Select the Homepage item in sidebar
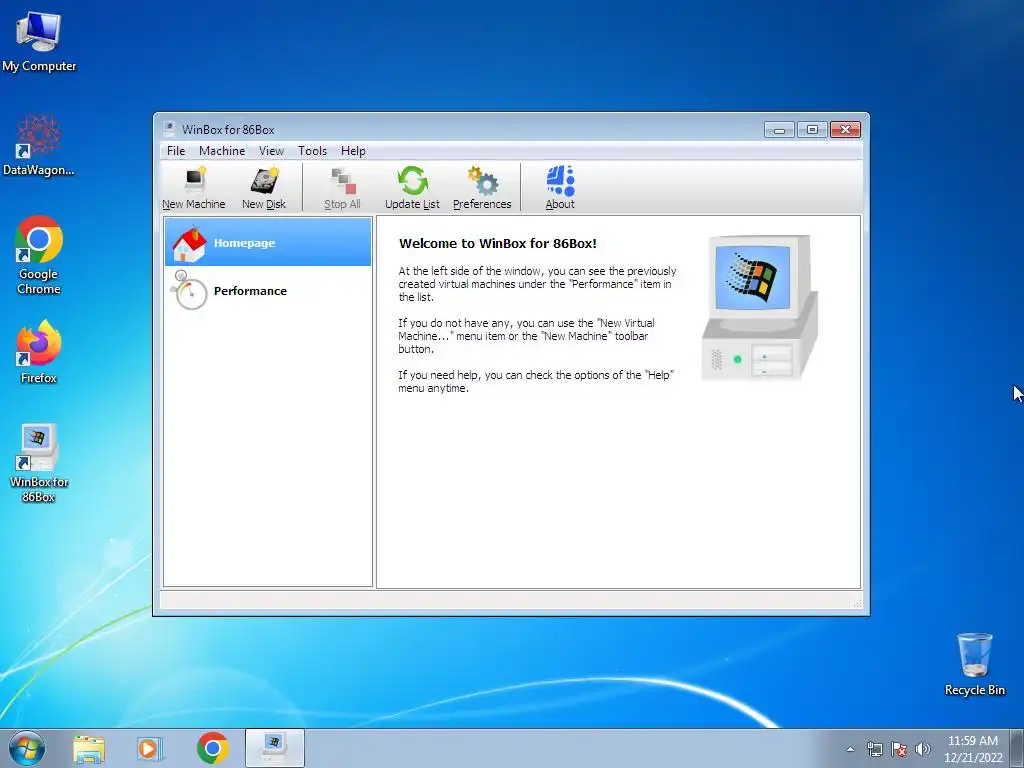This screenshot has height=768, width=1024. pyautogui.click(x=268, y=242)
